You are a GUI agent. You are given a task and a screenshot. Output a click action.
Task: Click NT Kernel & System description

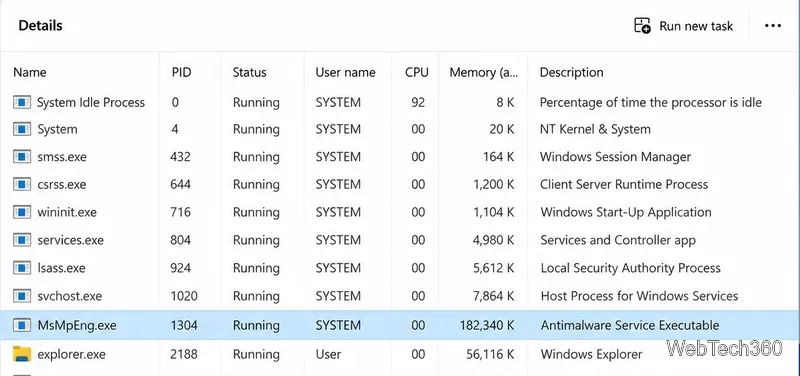tap(595, 129)
